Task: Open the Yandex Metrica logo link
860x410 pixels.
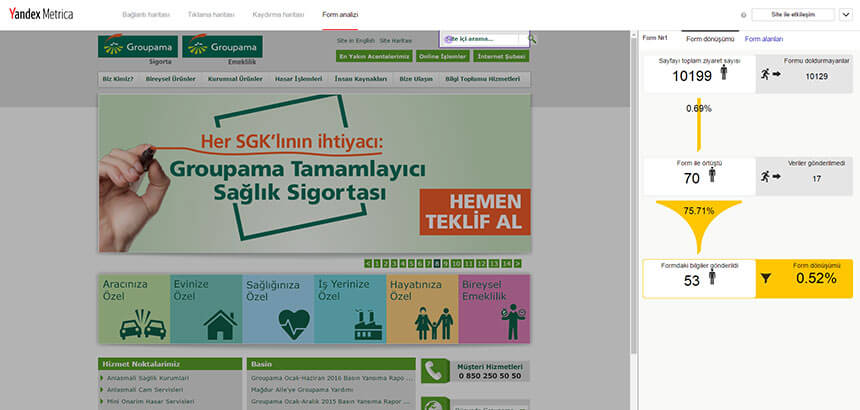Action: pos(41,15)
